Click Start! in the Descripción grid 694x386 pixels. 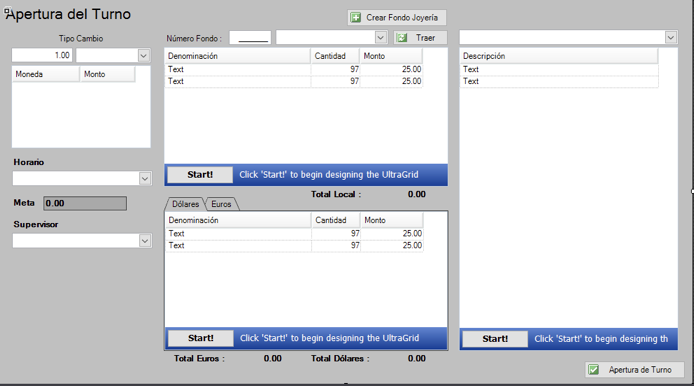point(495,339)
